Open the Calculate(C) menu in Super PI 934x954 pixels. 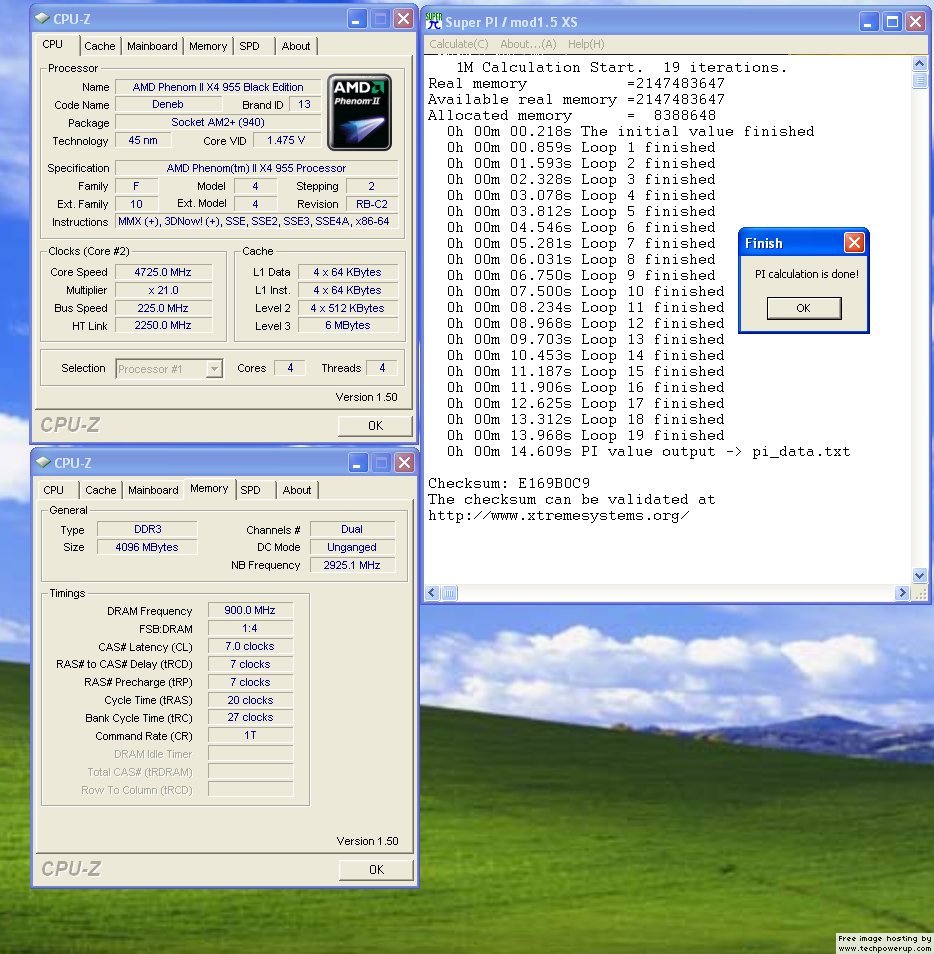click(x=459, y=44)
